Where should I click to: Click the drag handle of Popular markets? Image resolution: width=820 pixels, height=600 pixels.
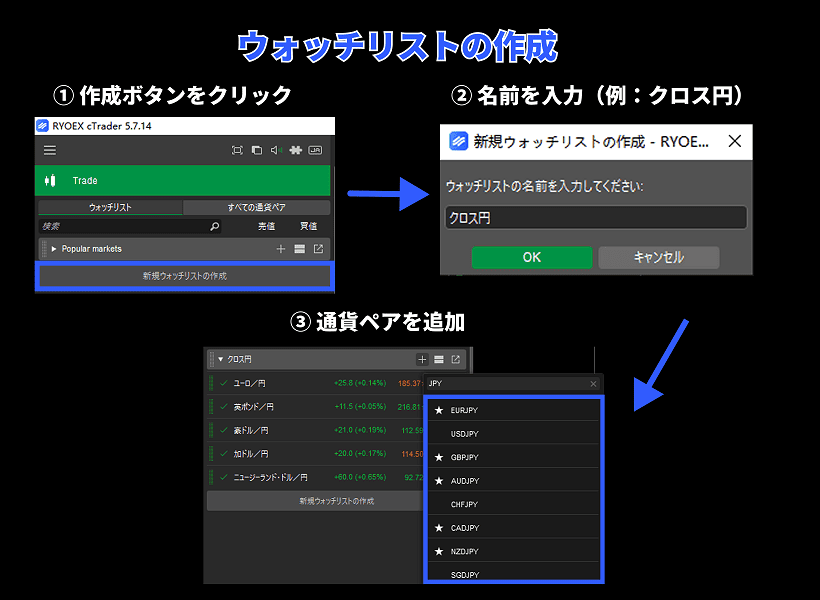[44, 249]
